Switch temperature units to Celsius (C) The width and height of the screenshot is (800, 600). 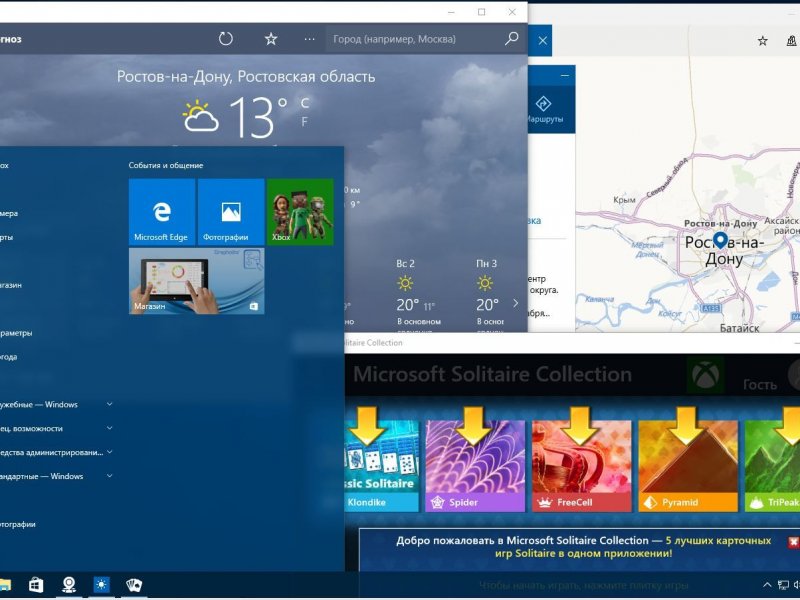[x=305, y=103]
